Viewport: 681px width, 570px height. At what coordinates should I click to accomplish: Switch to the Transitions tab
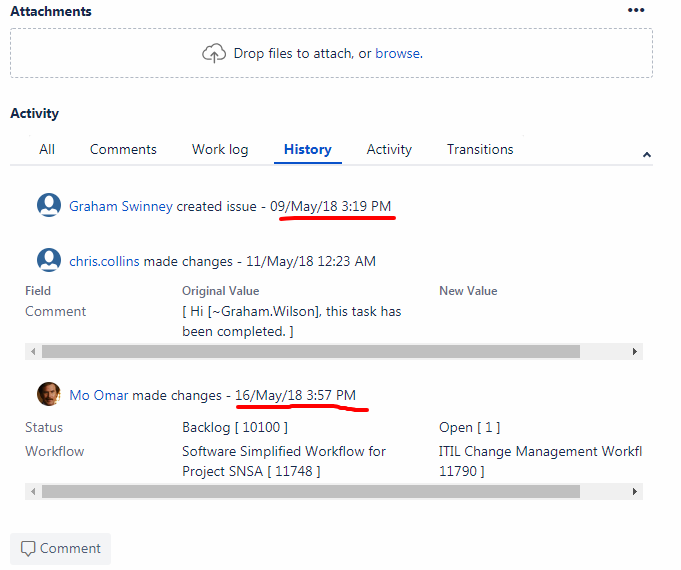point(480,149)
